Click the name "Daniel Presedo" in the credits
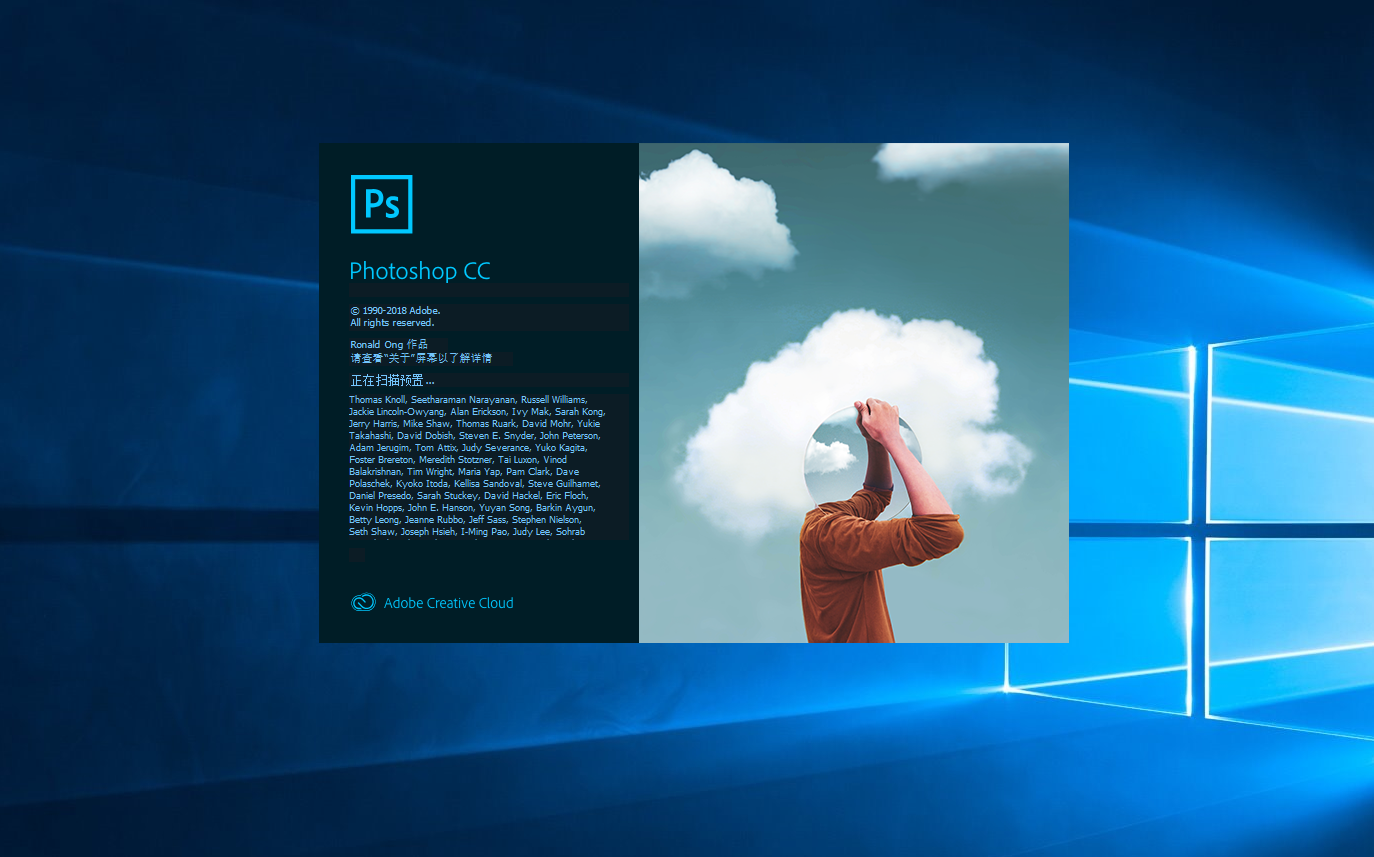The image size is (1374, 857). [380, 496]
